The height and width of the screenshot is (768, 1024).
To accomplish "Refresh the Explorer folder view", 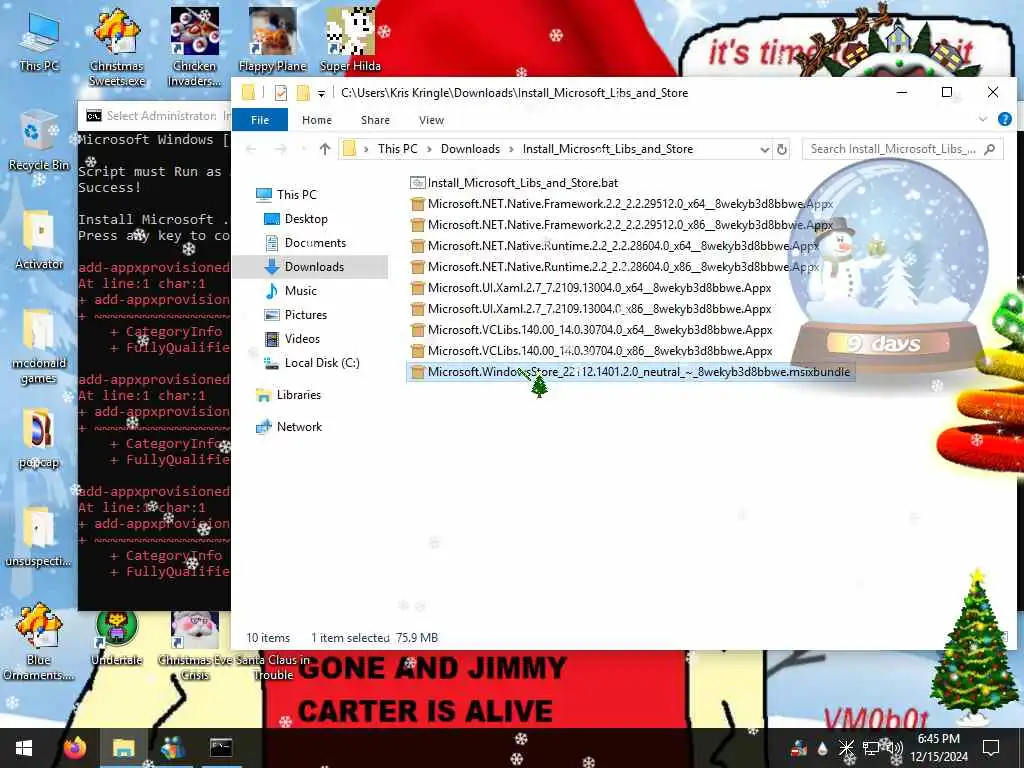I will pos(781,149).
